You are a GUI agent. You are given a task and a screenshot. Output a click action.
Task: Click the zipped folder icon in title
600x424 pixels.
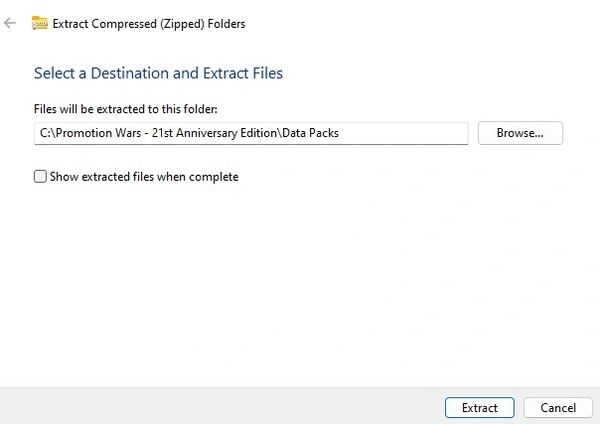(40, 23)
